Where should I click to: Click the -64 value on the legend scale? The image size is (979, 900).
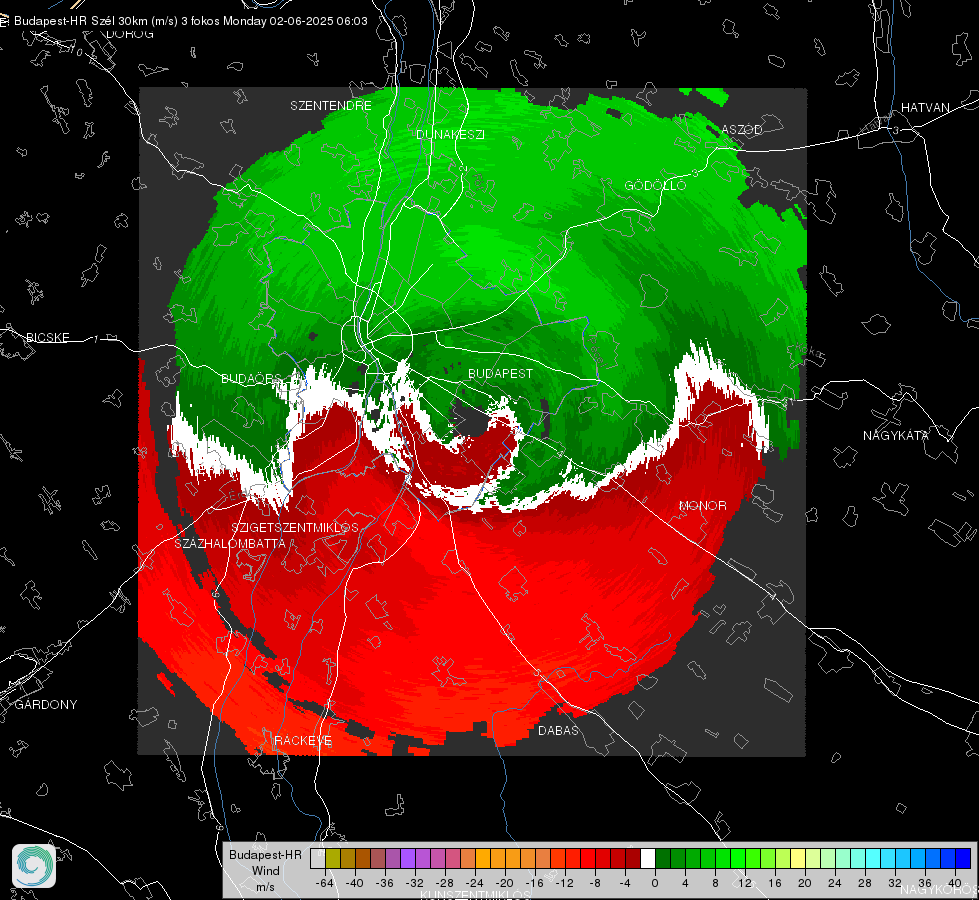(x=325, y=883)
